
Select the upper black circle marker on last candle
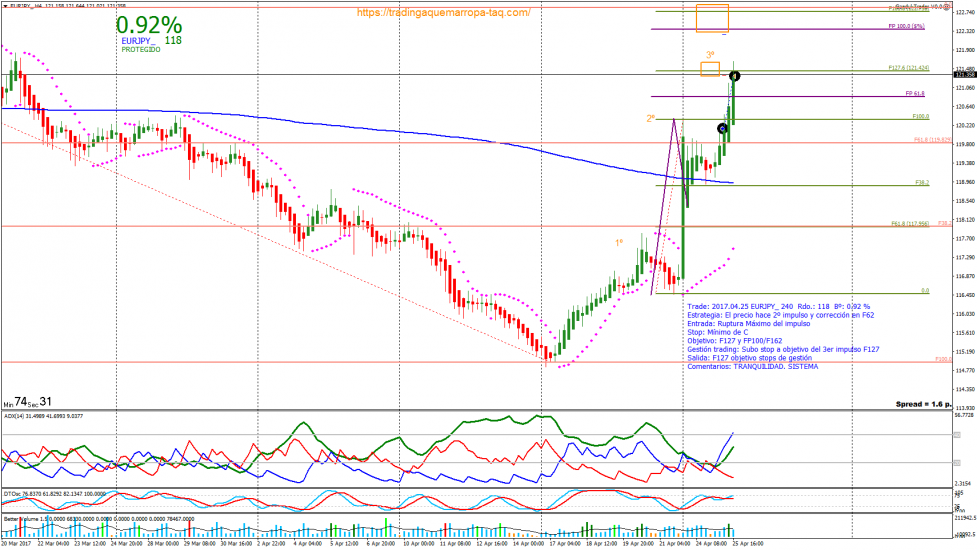[734, 76]
